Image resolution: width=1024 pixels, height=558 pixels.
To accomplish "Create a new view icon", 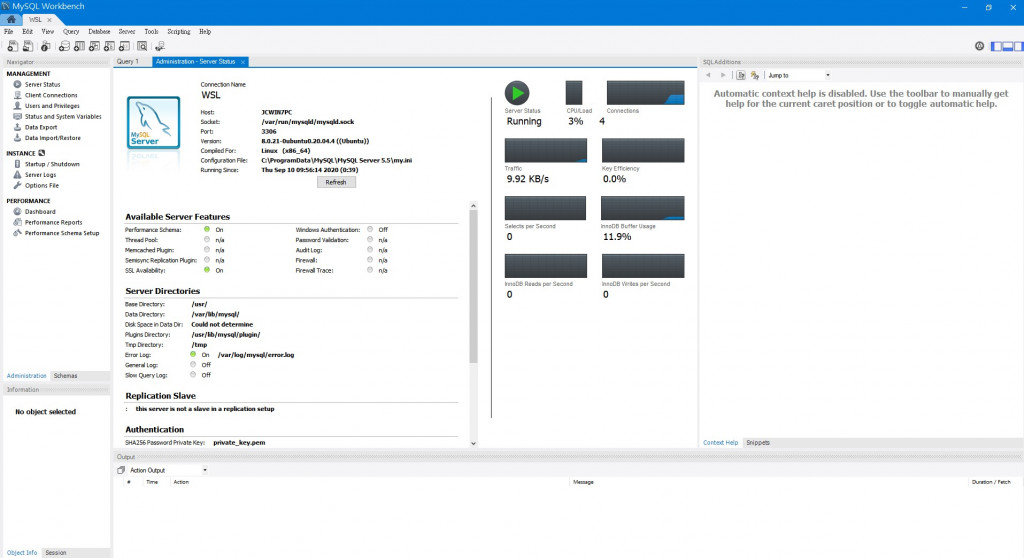I will (x=94, y=46).
